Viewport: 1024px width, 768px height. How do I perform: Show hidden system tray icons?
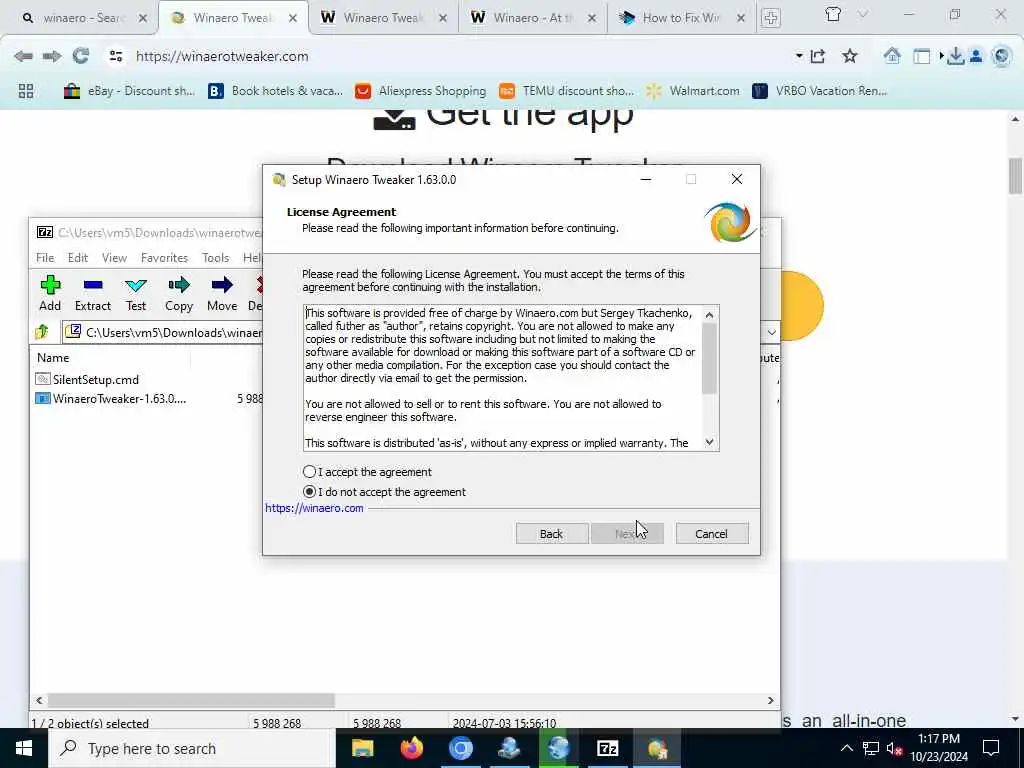coord(846,748)
